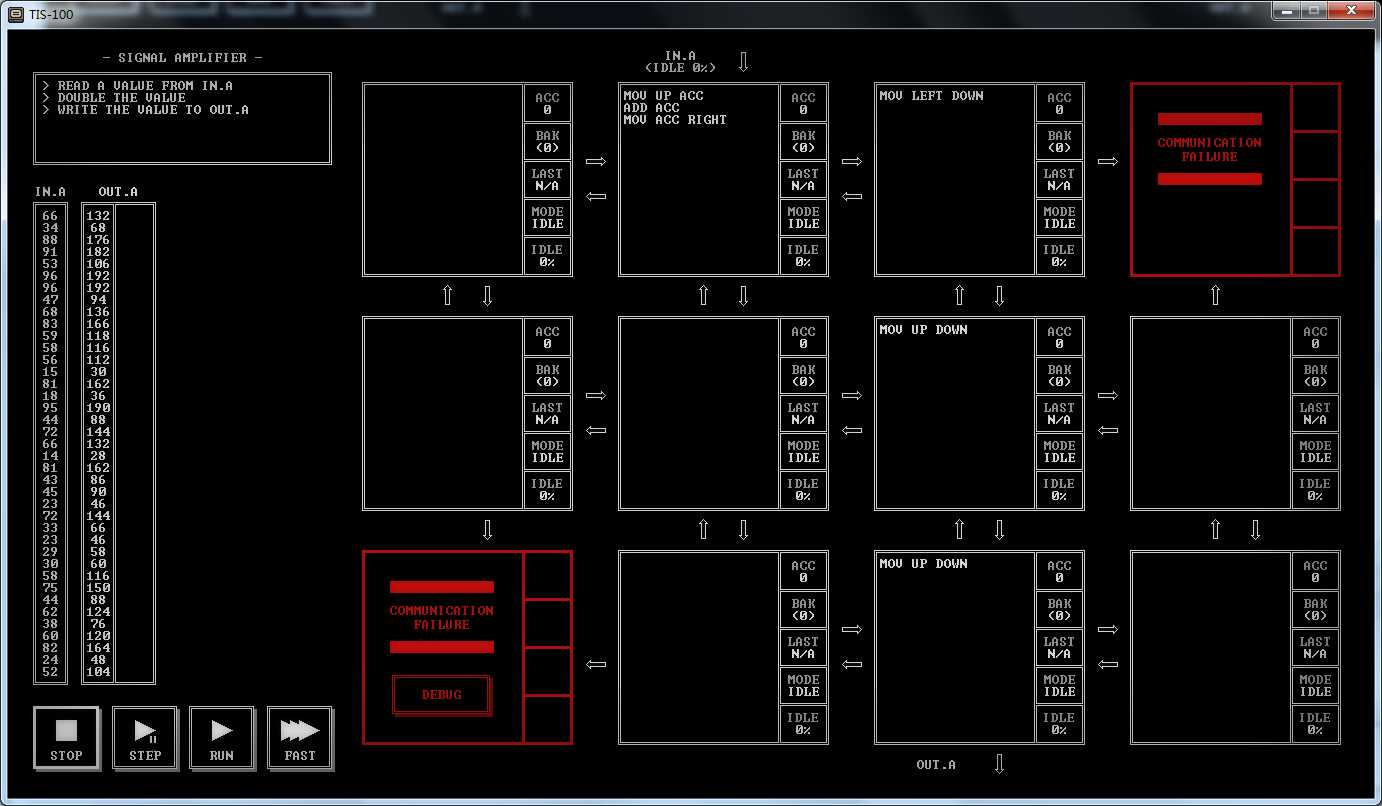Click the OUT.A list value 104

coord(98,672)
